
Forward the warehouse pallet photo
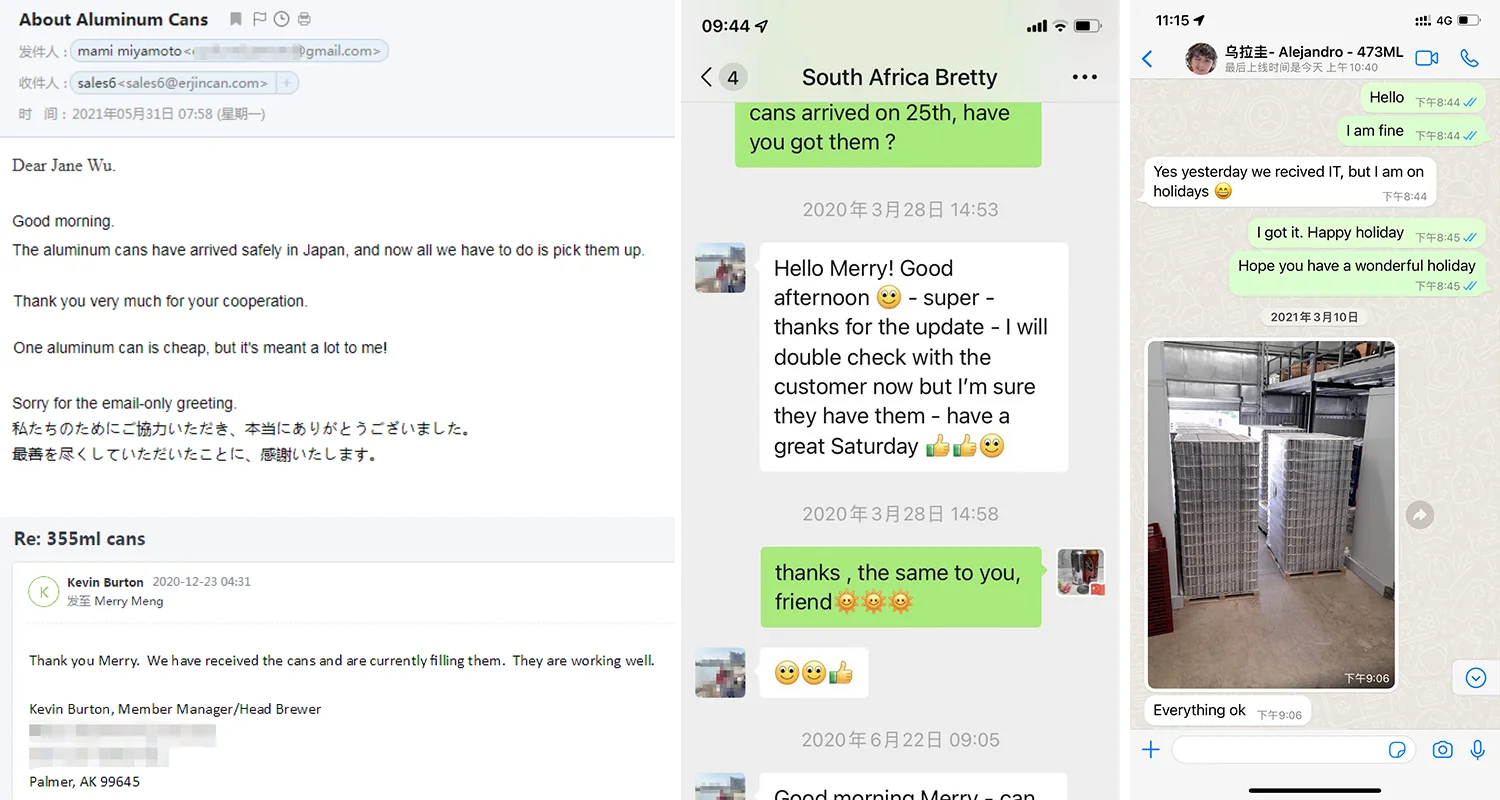coord(1419,515)
